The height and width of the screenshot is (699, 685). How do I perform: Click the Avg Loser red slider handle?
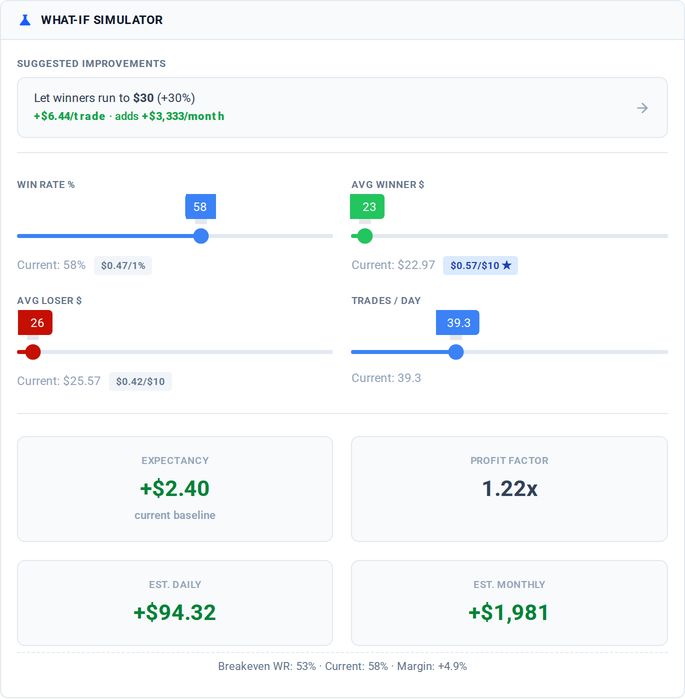click(33, 352)
